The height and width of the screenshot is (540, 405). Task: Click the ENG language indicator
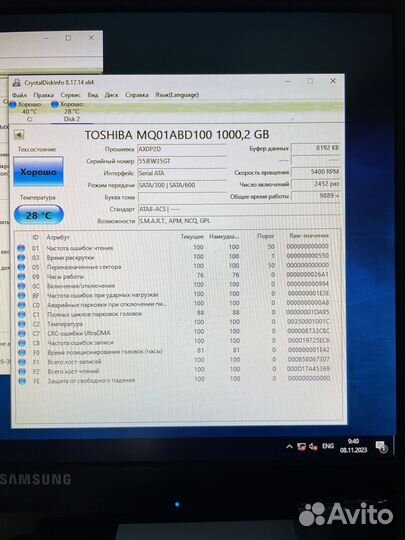(328, 446)
